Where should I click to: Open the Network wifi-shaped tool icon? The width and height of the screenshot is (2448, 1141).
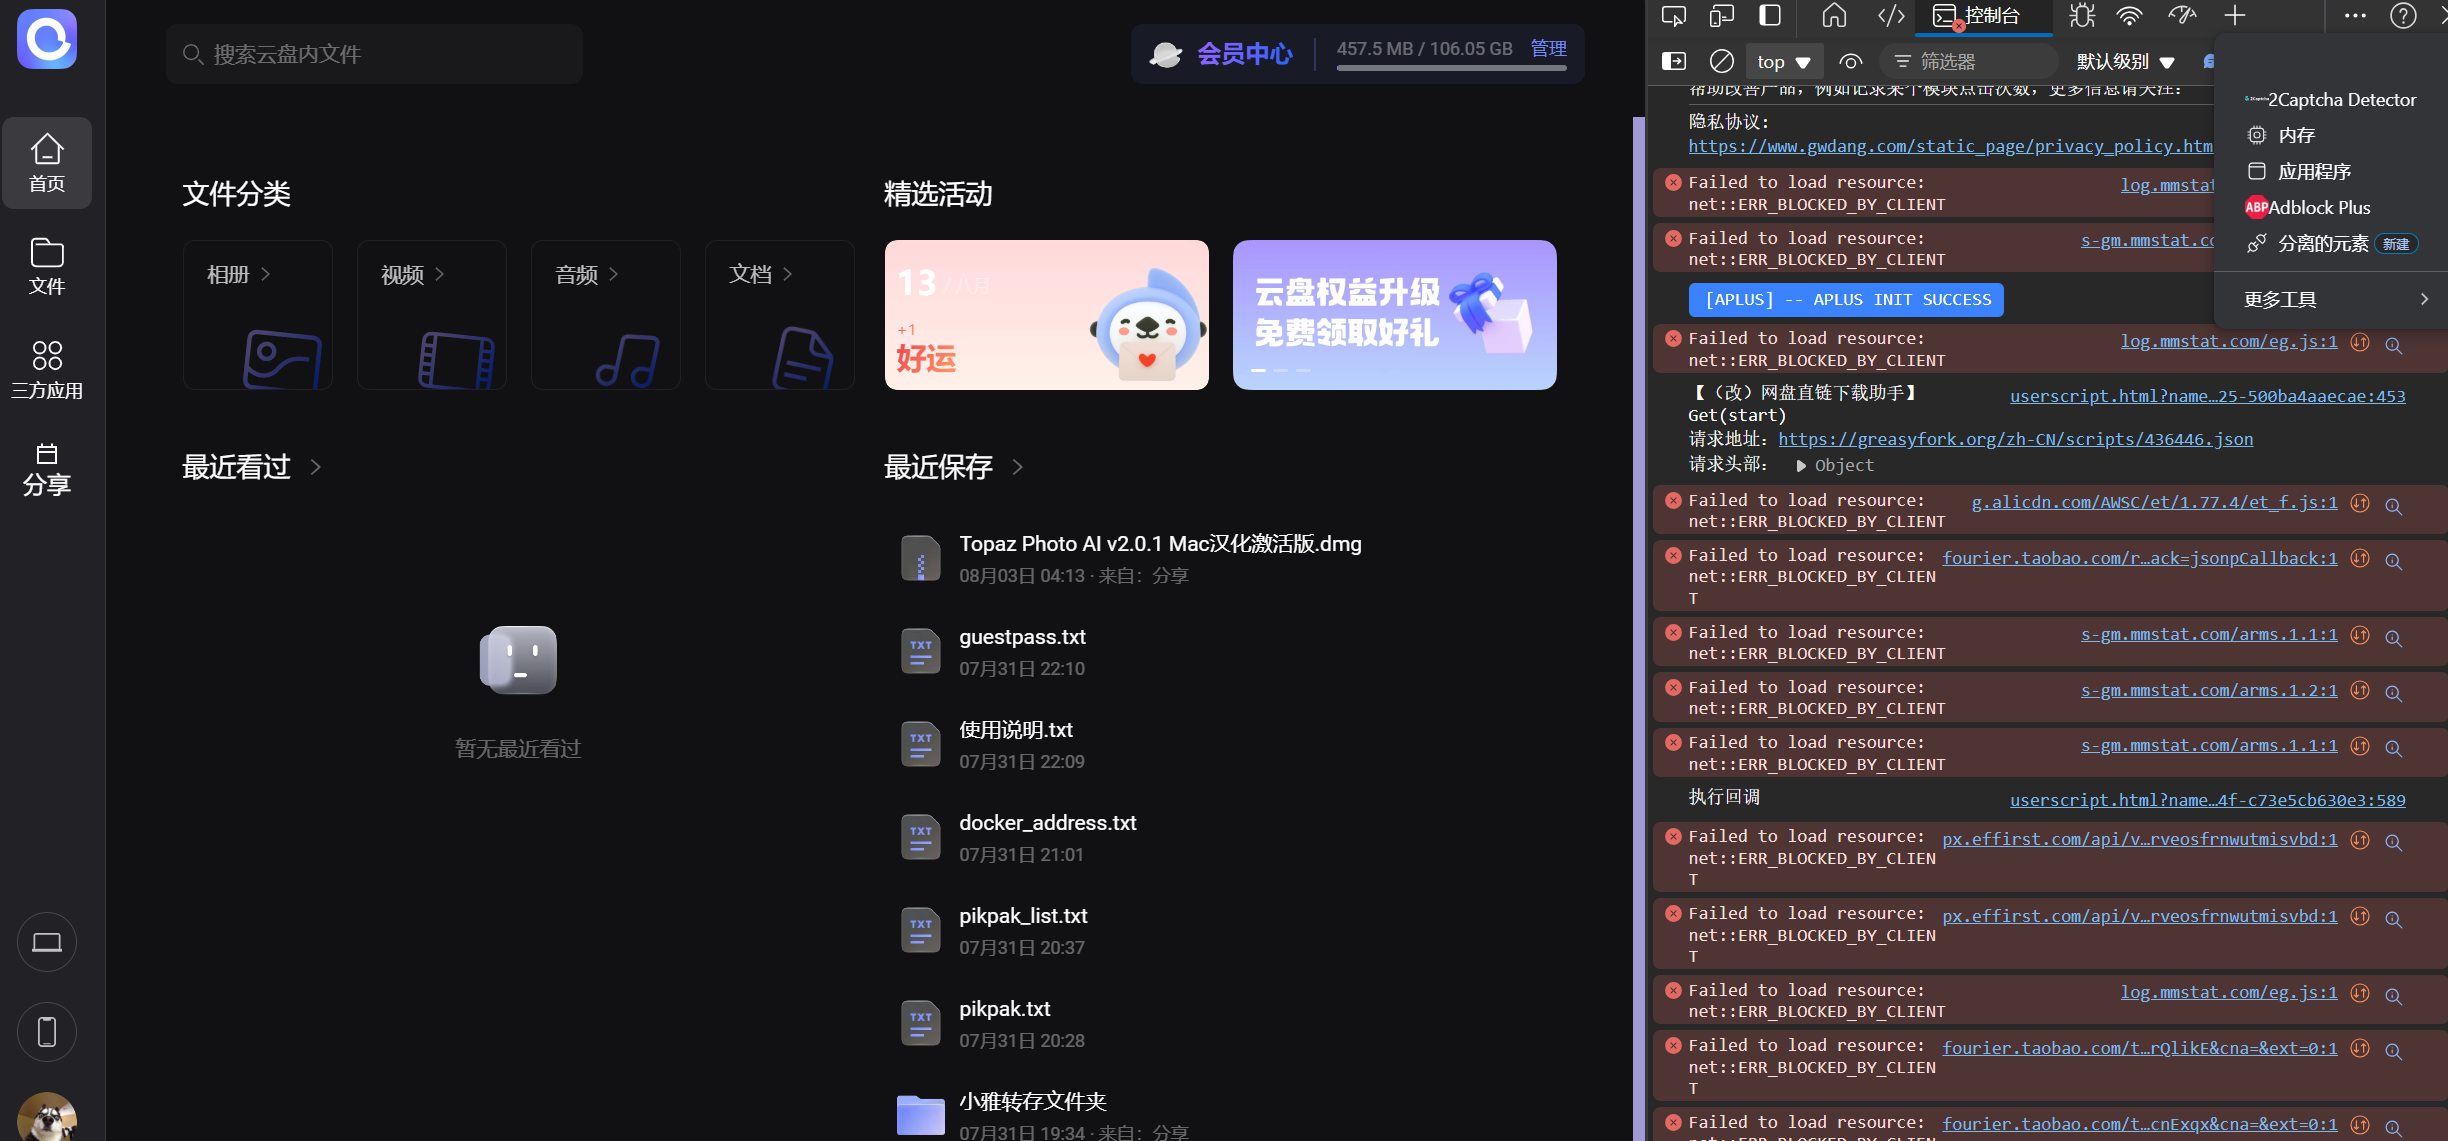2130,16
